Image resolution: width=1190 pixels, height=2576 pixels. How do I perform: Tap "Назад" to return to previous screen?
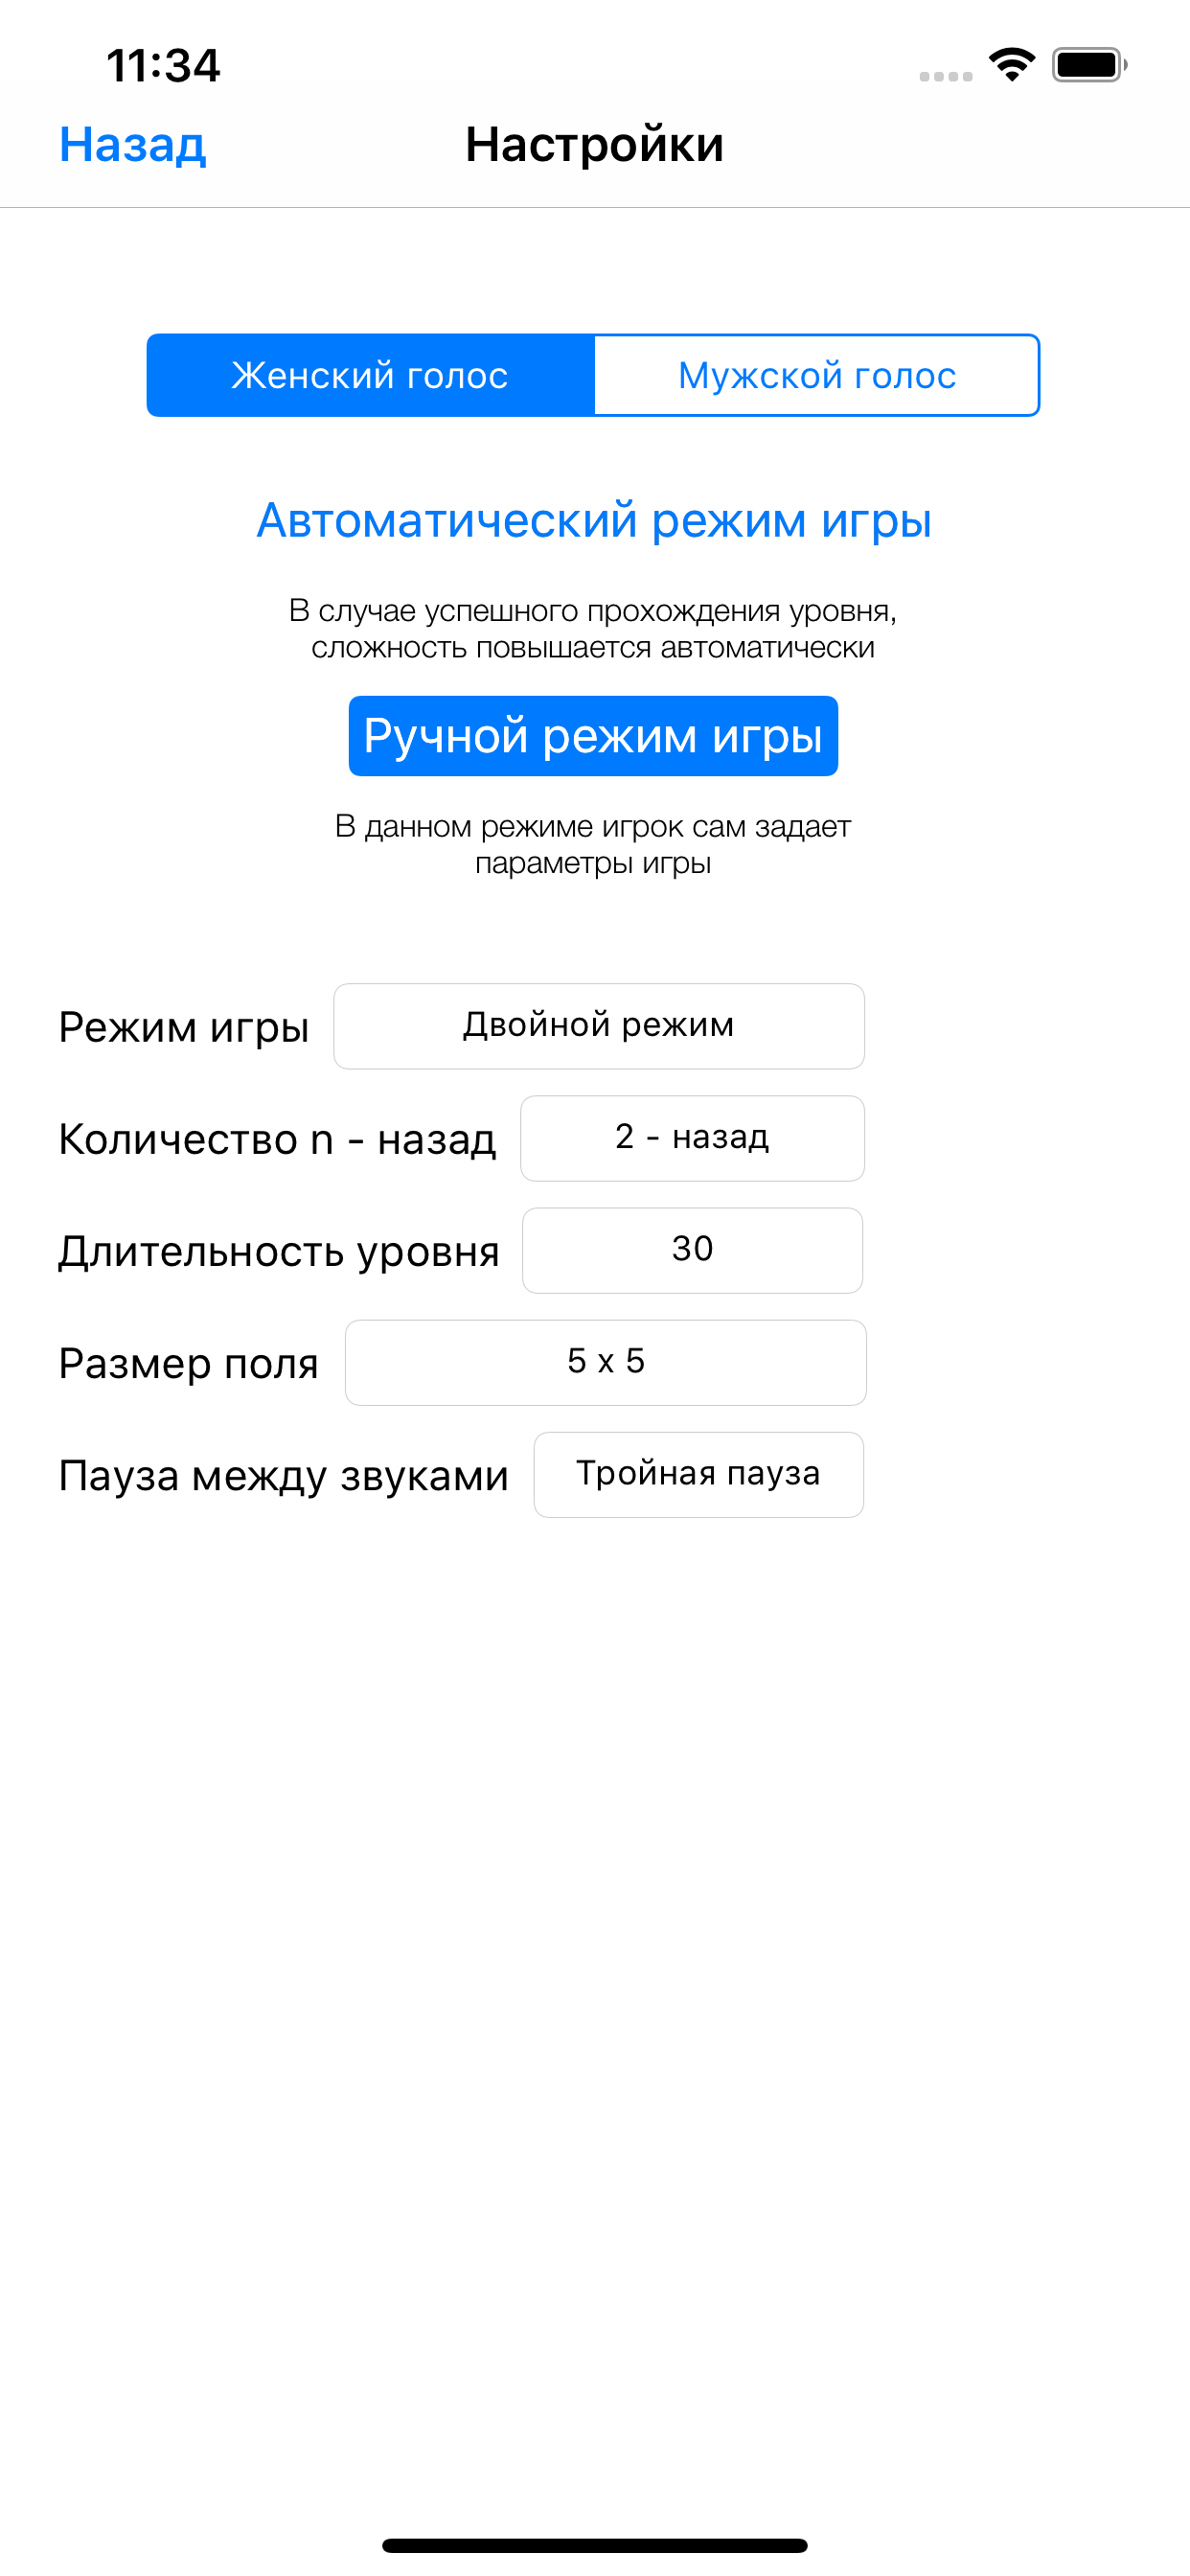pos(133,145)
